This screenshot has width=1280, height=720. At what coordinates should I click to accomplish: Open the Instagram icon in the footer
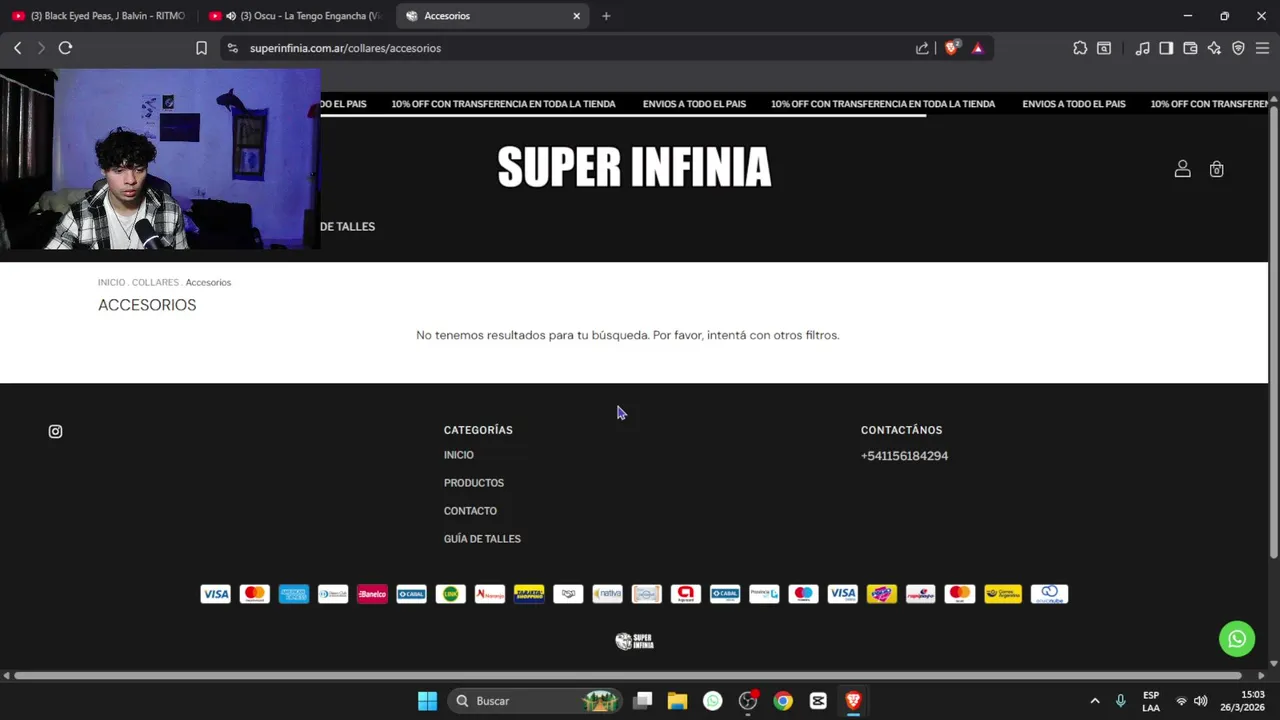(55, 431)
